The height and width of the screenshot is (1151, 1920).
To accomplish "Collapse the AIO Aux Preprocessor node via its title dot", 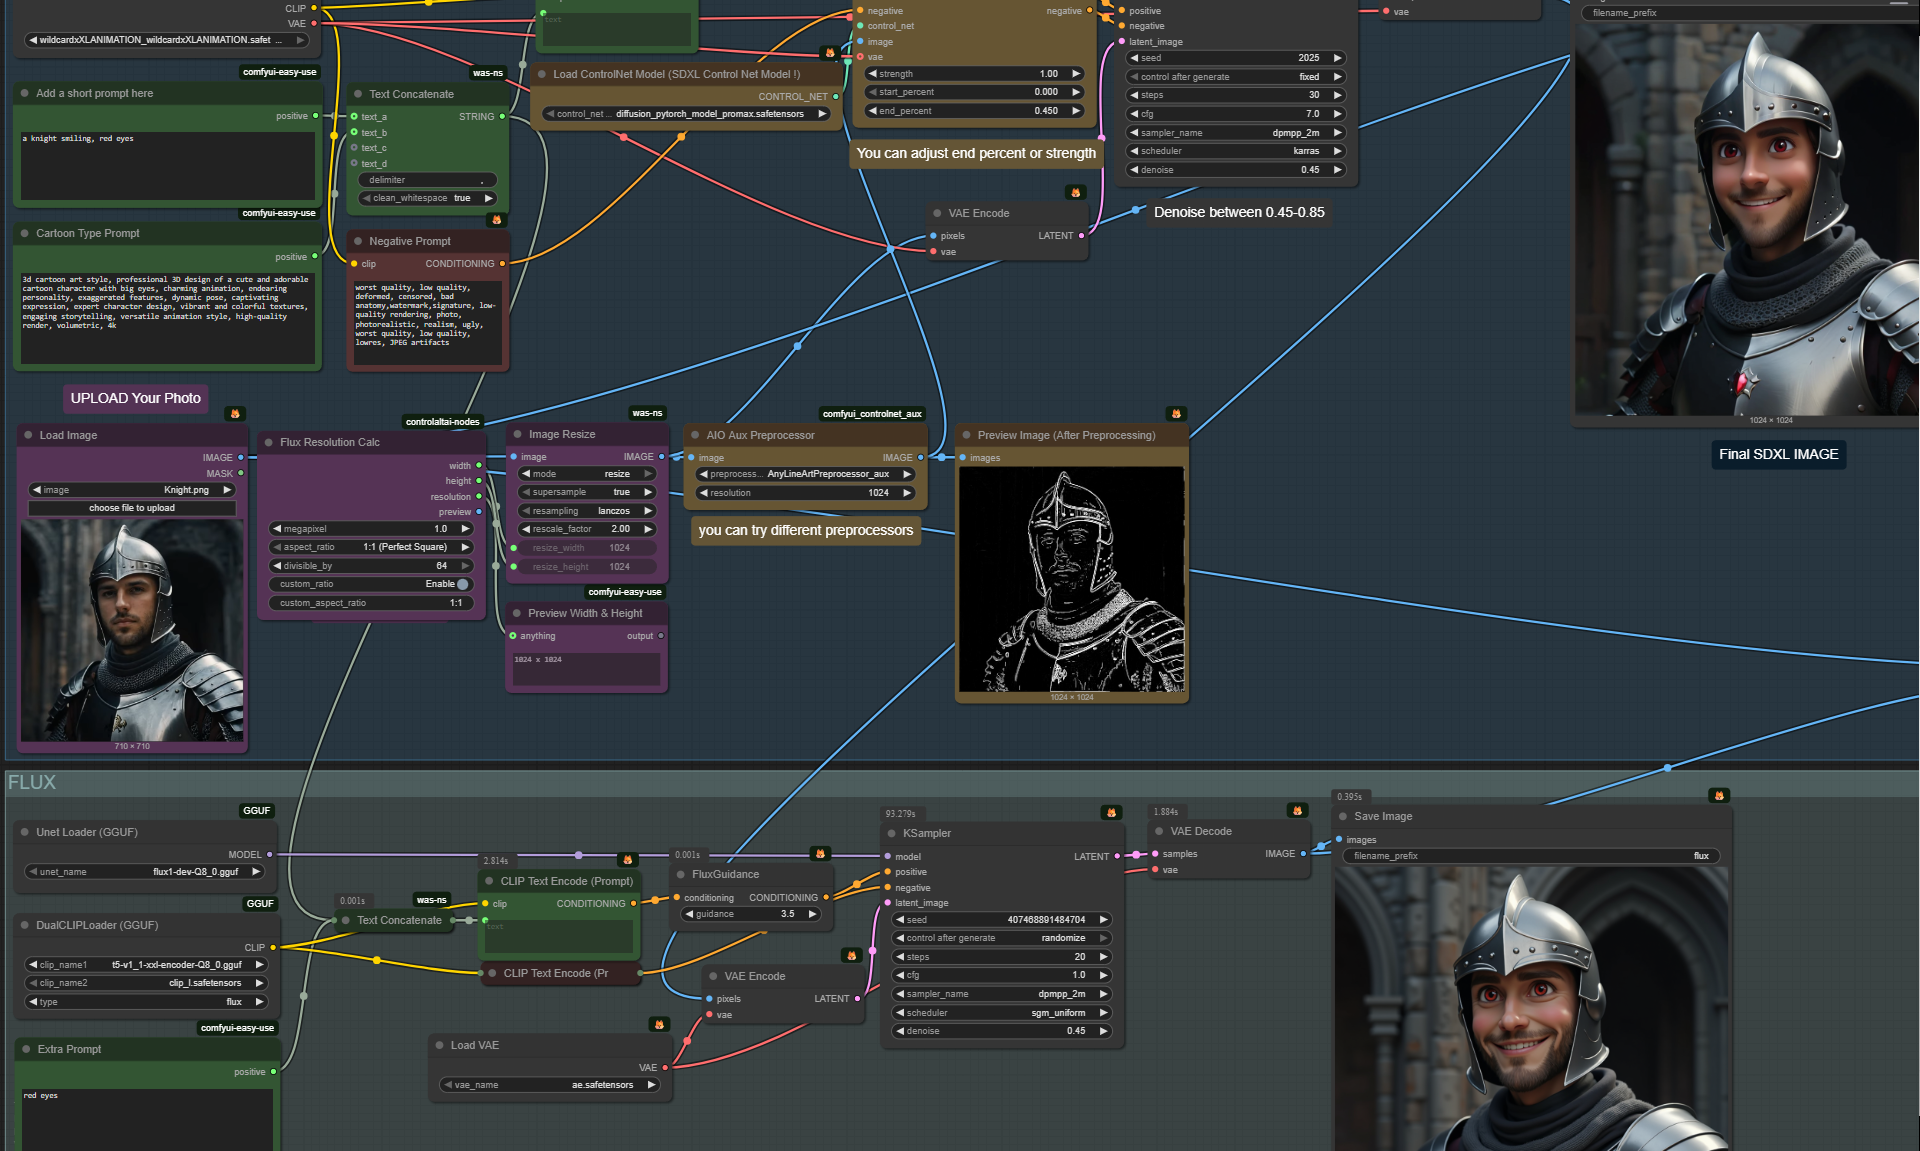I will click(694, 435).
